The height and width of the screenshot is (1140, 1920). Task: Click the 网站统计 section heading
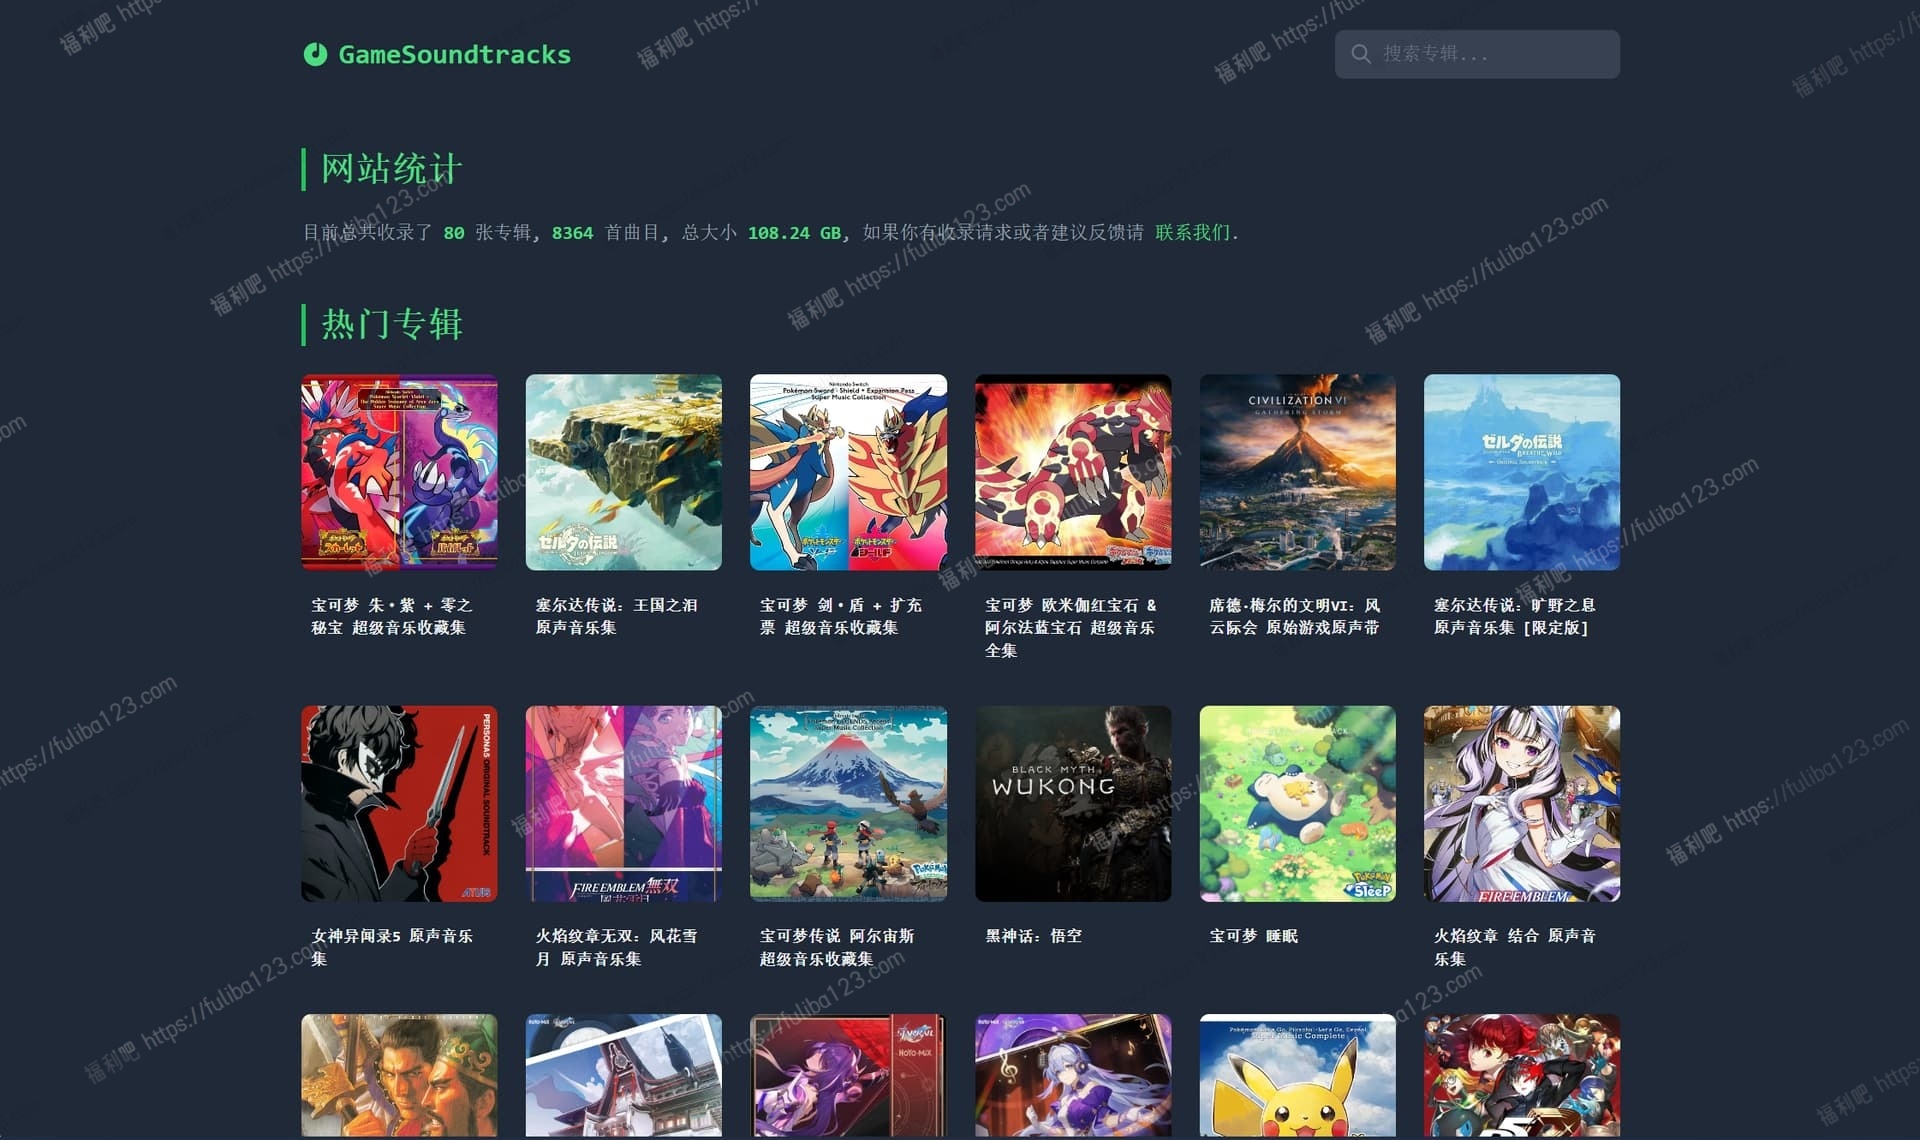click(x=391, y=169)
